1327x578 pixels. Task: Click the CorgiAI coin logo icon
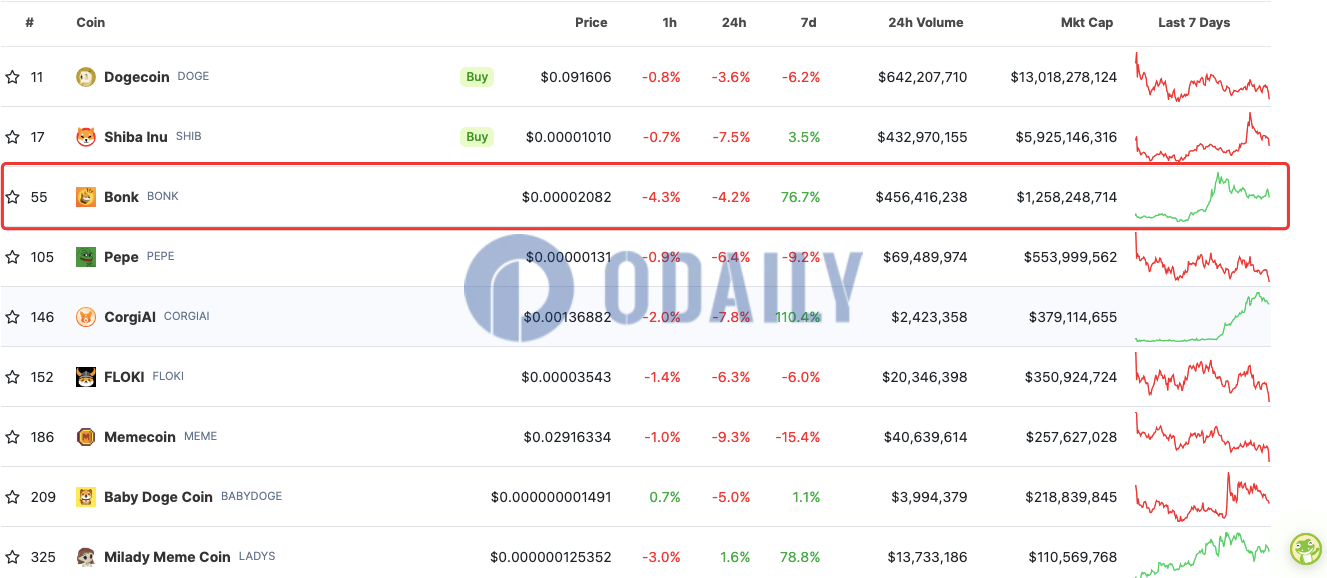pos(86,317)
